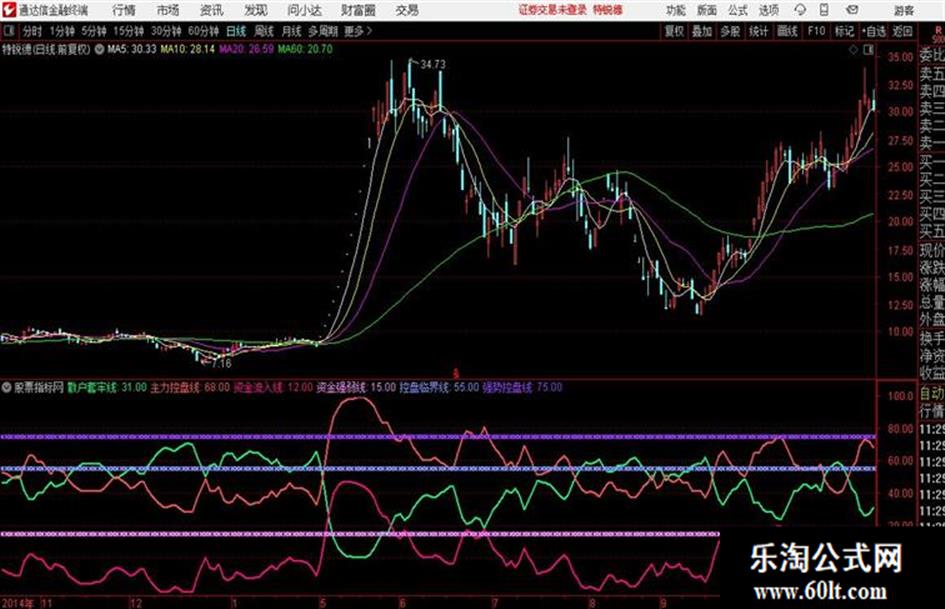The height and width of the screenshot is (609, 945).
Task: Expand main chart indicator dropdown beside 特锐德(日线,前复权)
Action: pos(99,49)
